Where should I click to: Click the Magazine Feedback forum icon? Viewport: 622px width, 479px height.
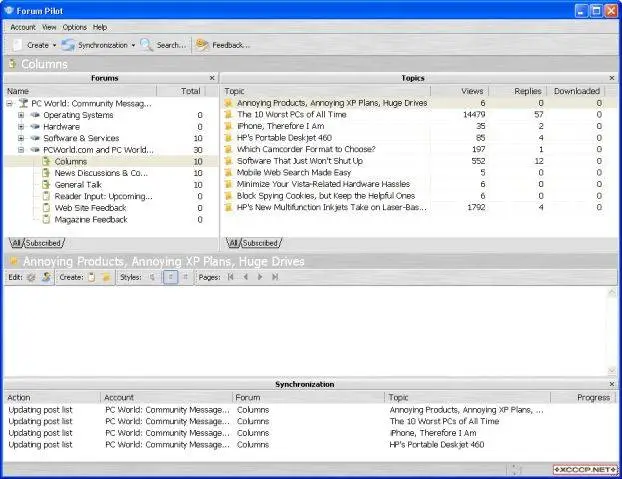(x=46, y=219)
